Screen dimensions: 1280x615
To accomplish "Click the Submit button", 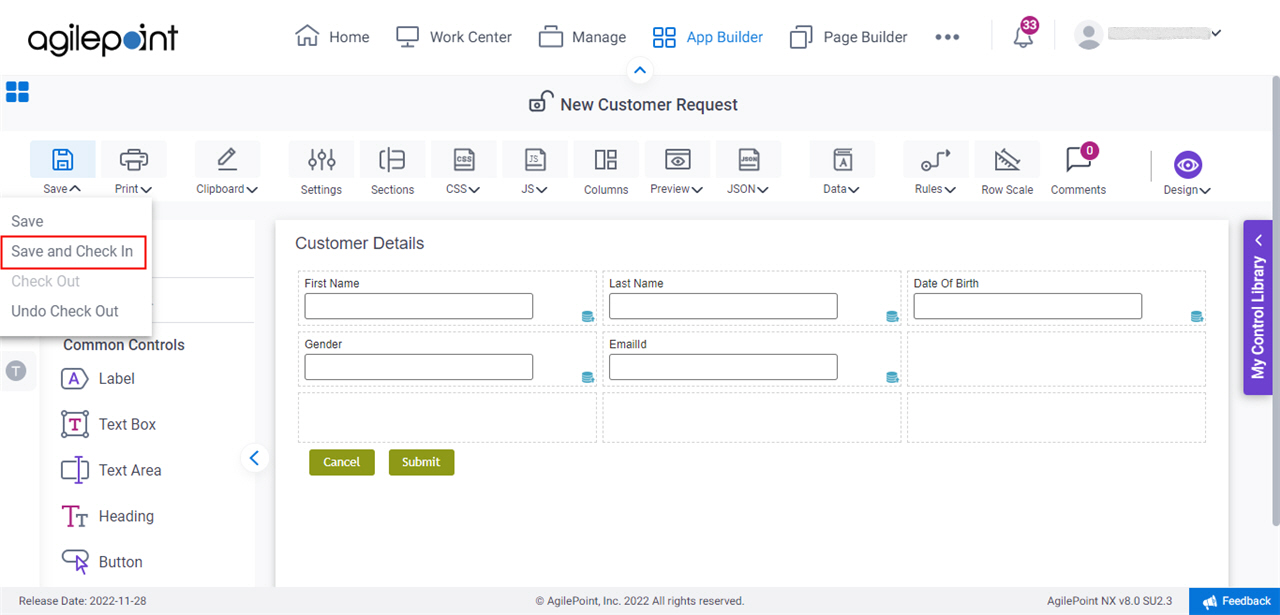I will click(x=421, y=462).
